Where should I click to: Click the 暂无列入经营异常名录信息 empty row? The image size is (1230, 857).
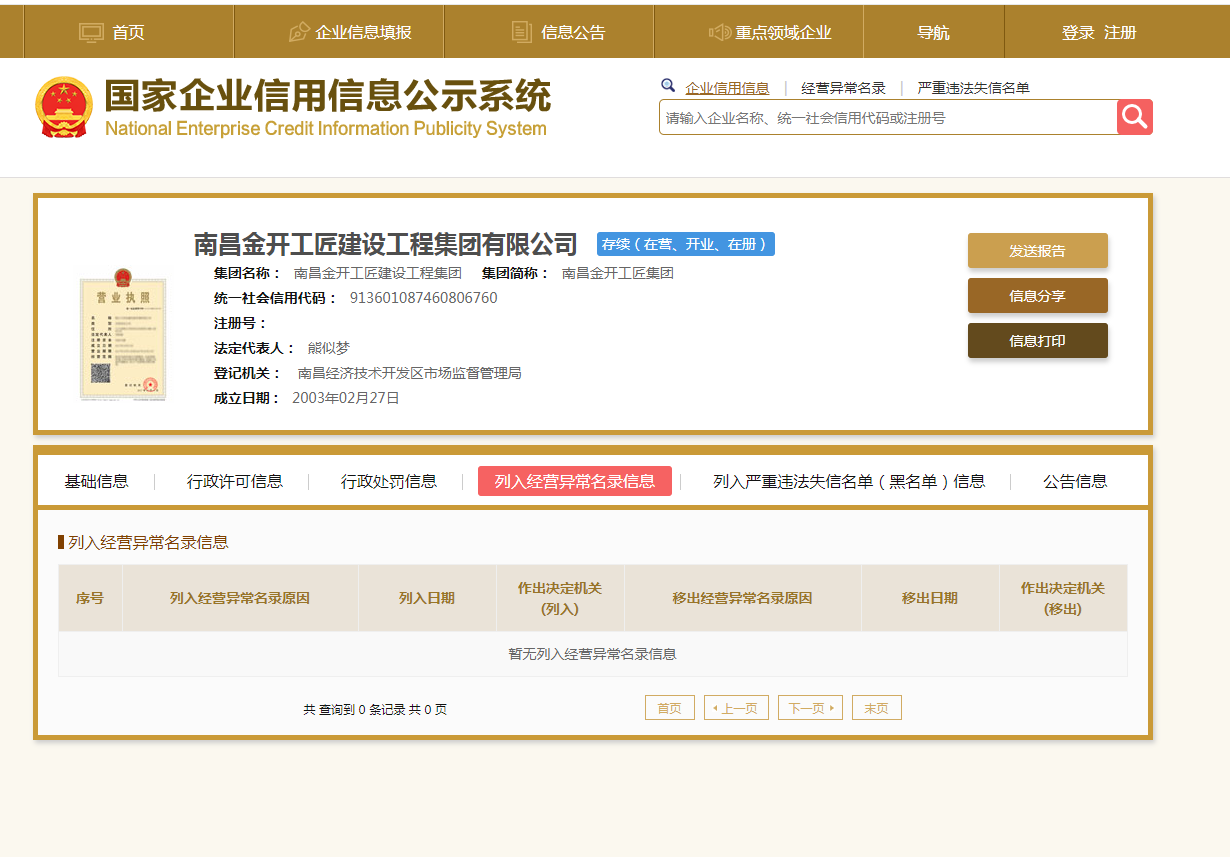pyautogui.click(x=593, y=654)
